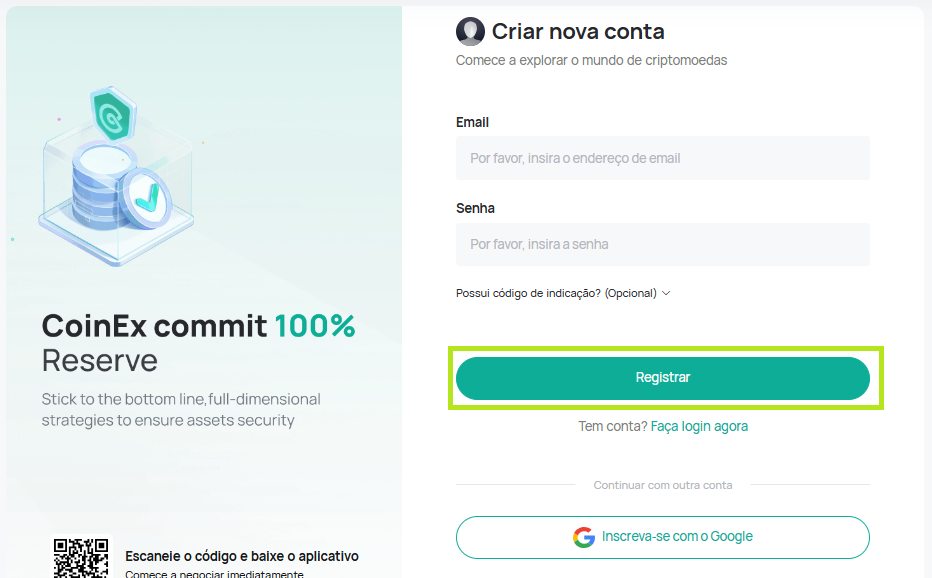Open the Faça login agora link
932x578 pixels.
[x=699, y=427]
